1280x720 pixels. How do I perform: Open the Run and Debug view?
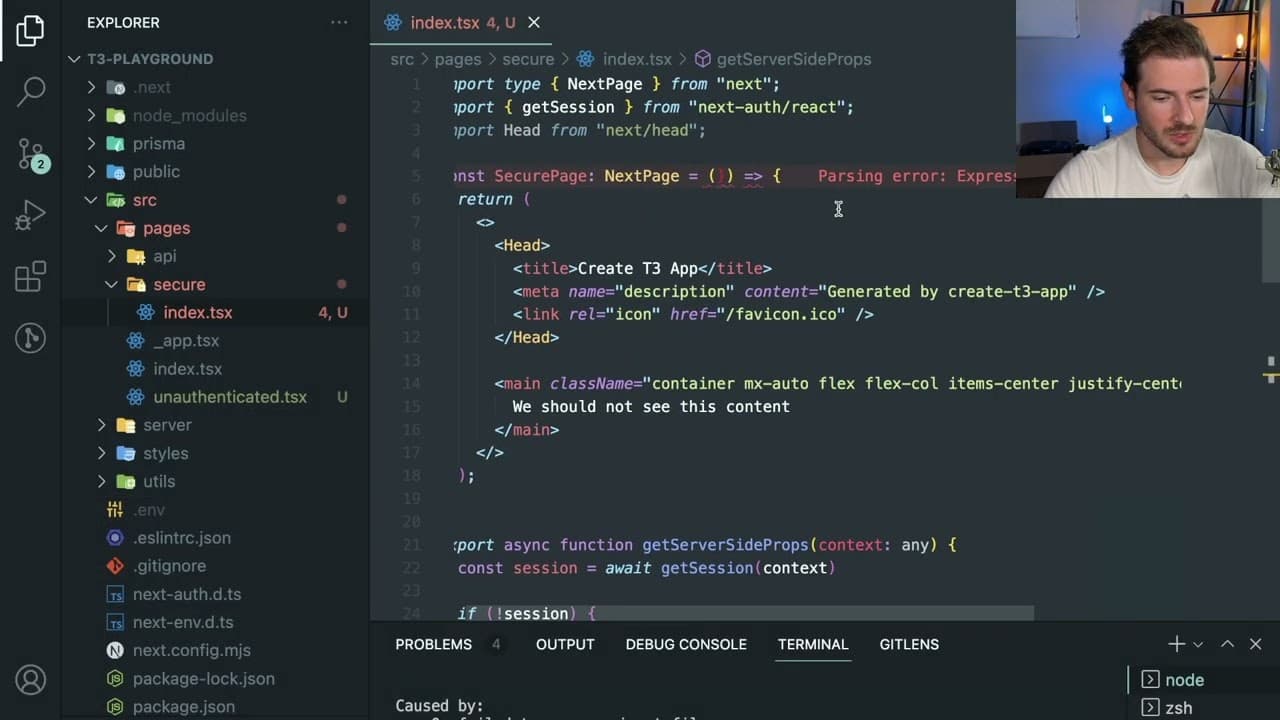tap(31, 214)
